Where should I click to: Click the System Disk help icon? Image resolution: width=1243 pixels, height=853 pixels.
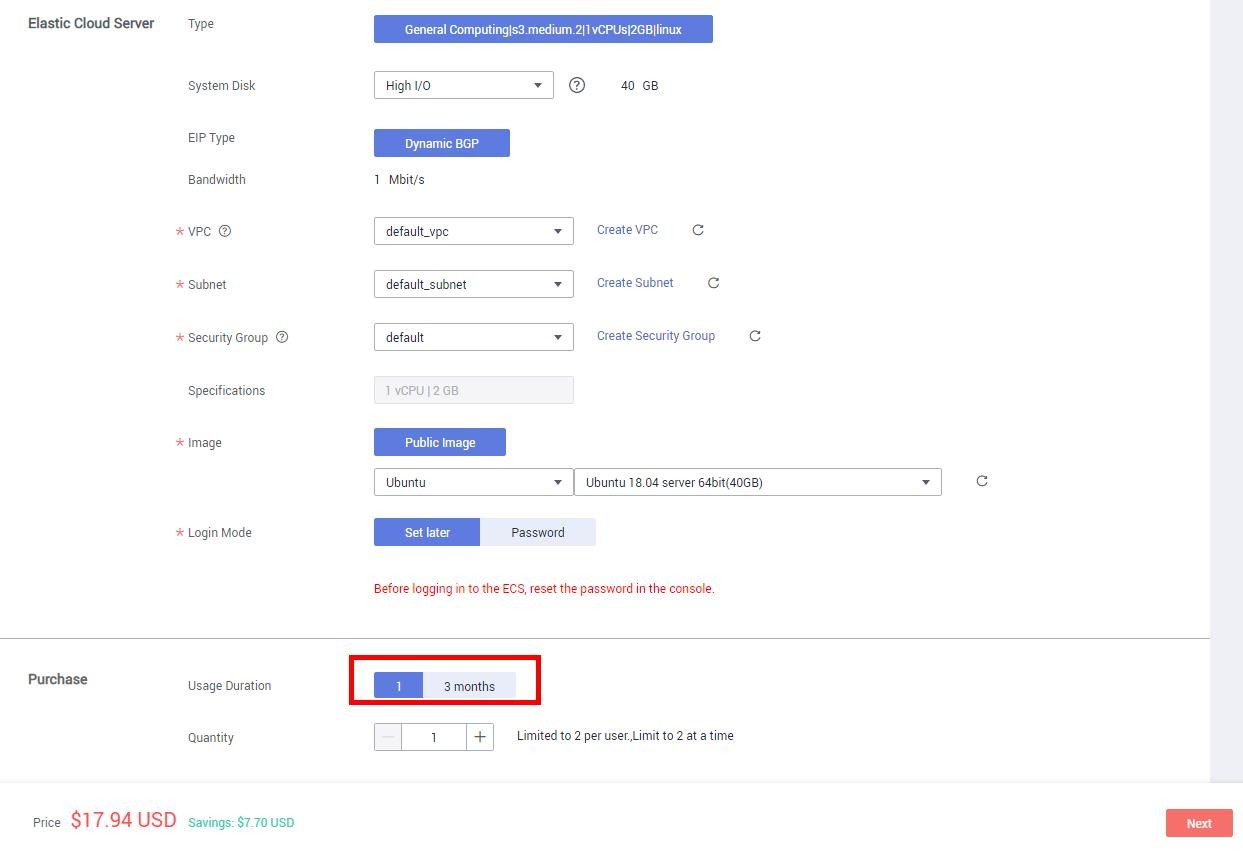[x=577, y=85]
